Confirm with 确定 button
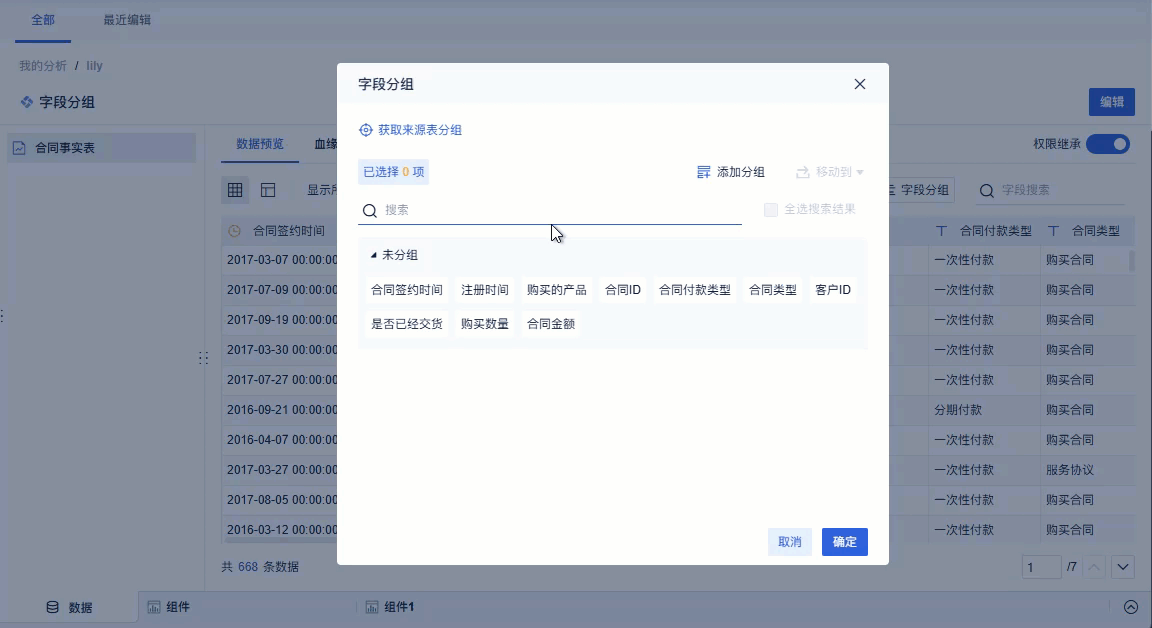1152x628 pixels. pos(844,542)
